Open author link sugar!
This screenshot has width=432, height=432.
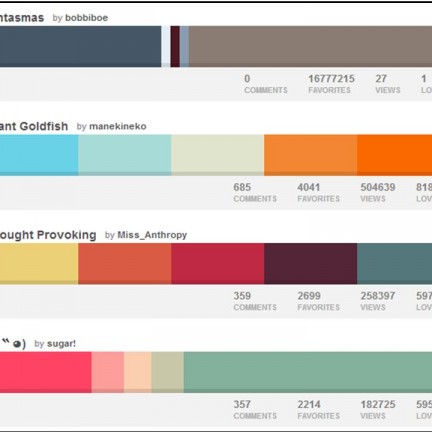click(x=61, y=343)
